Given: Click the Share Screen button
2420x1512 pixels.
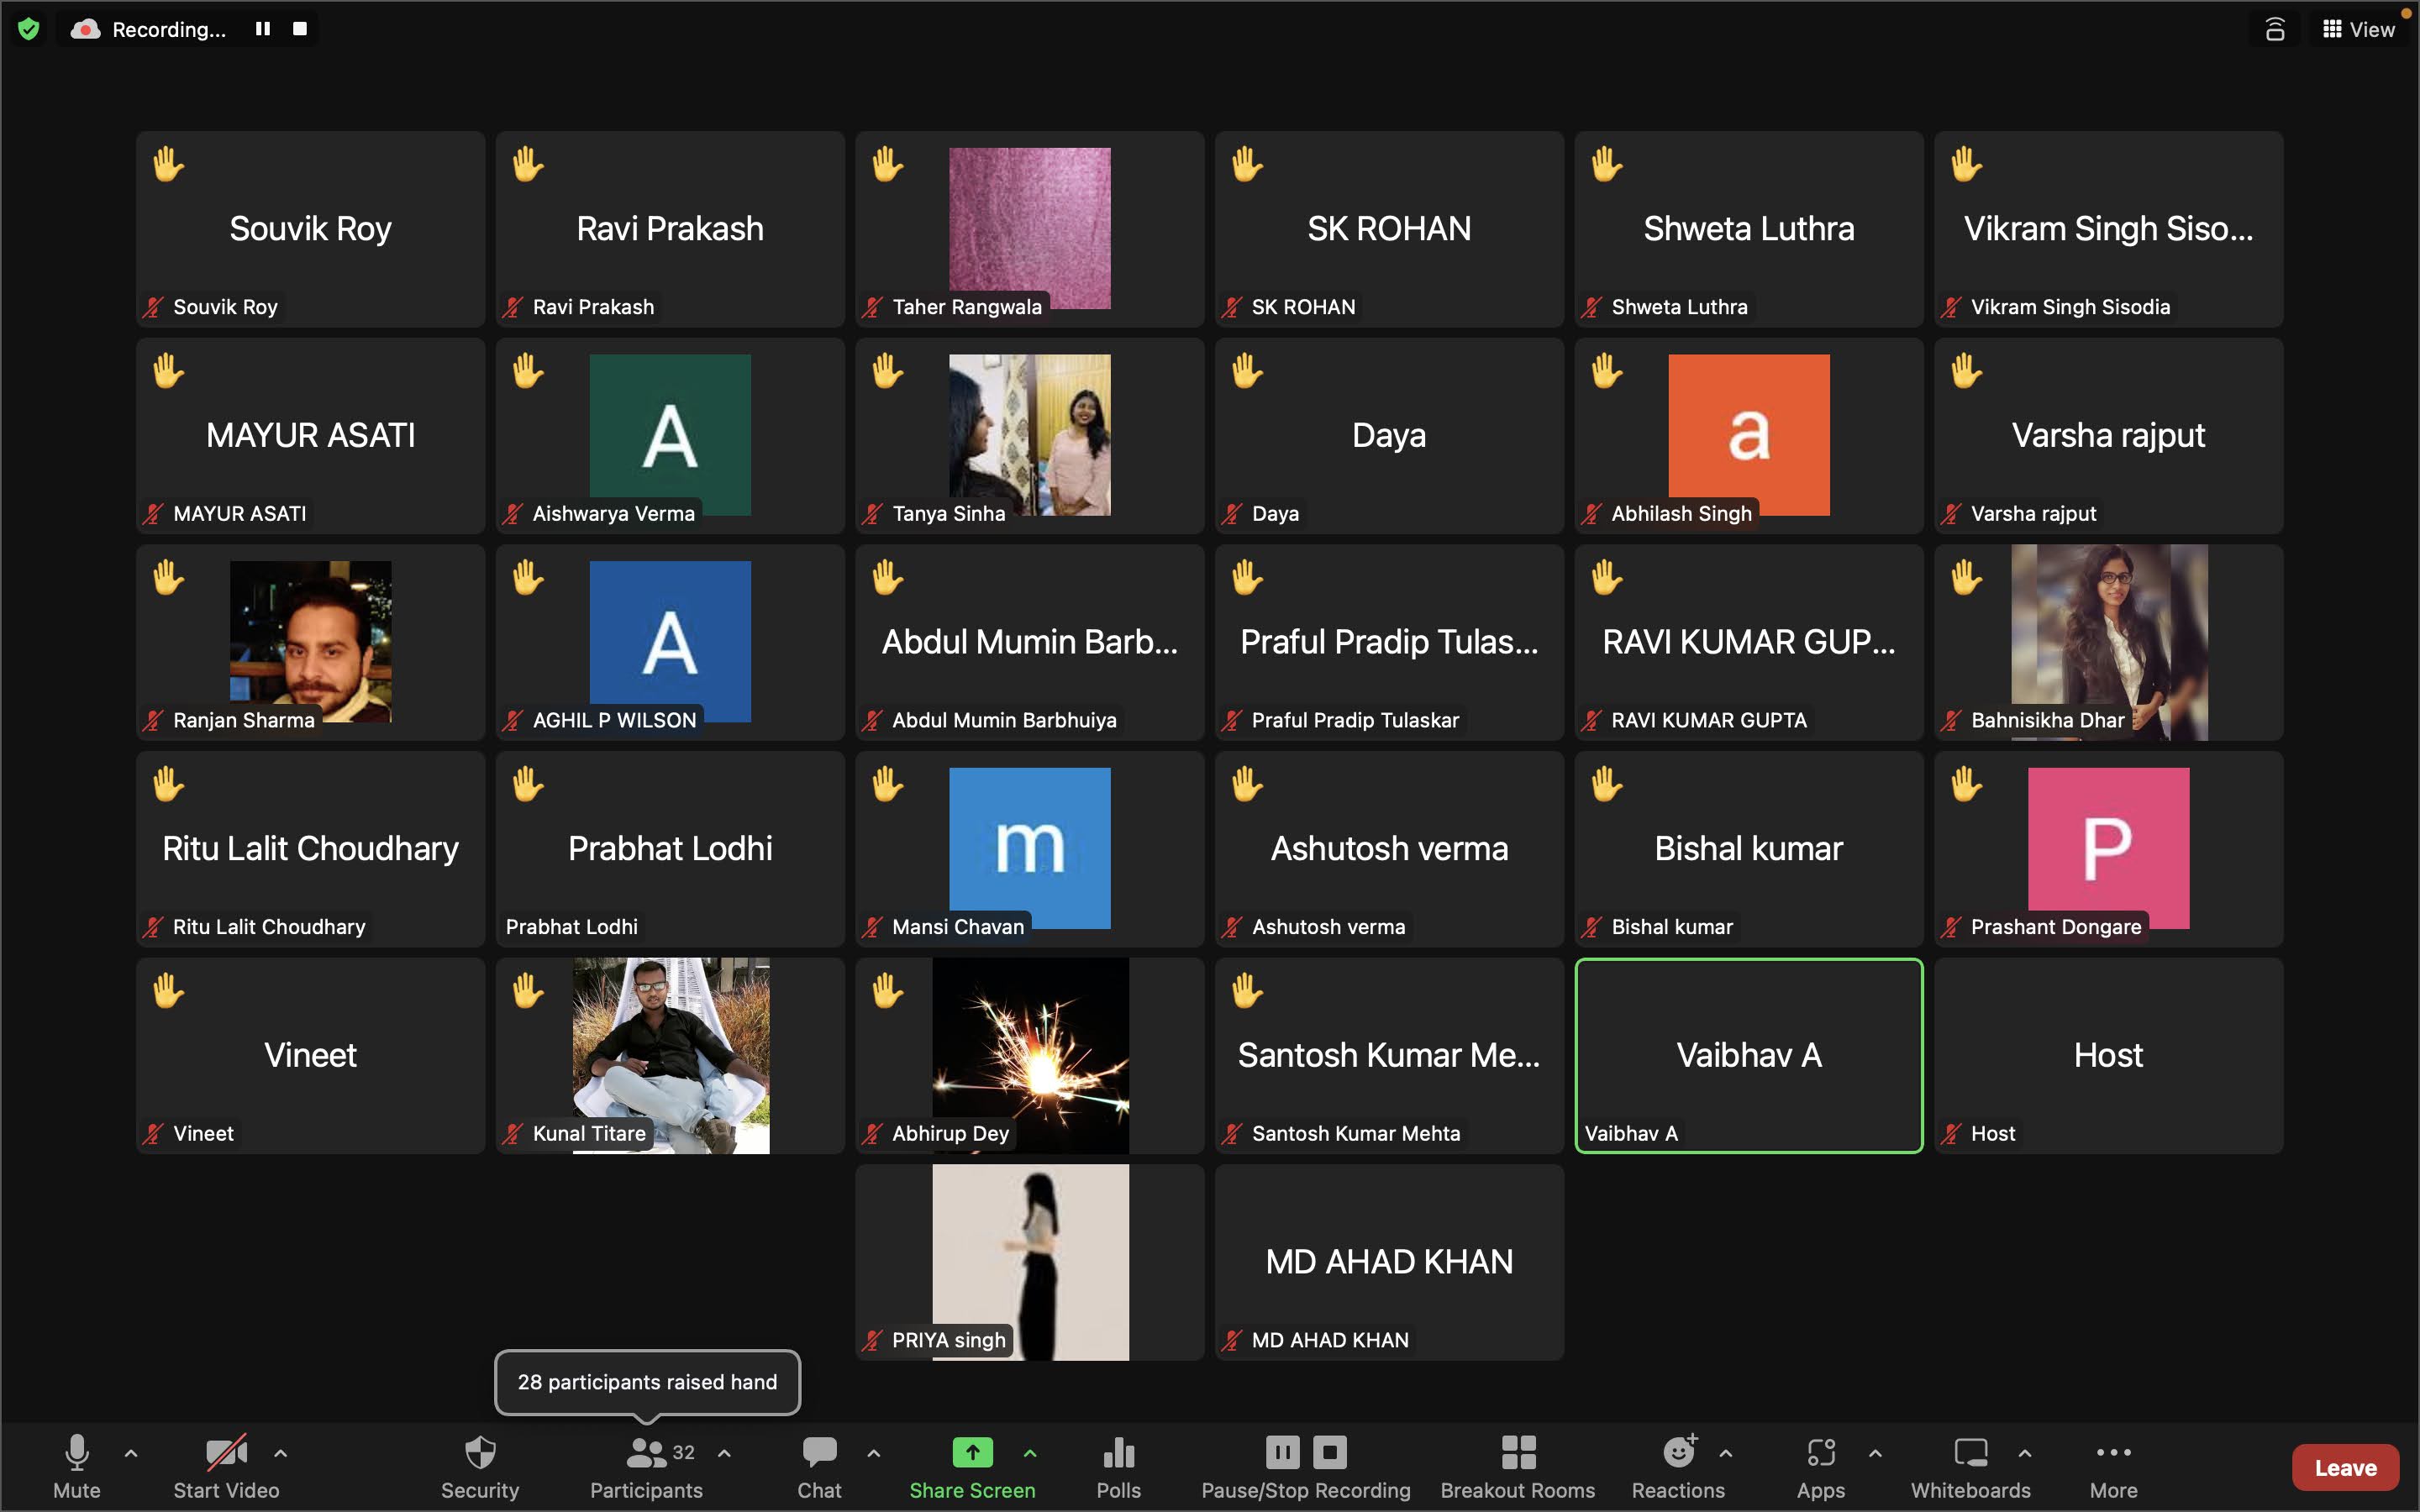Looking at the screenshot, I should (972, 1466).
